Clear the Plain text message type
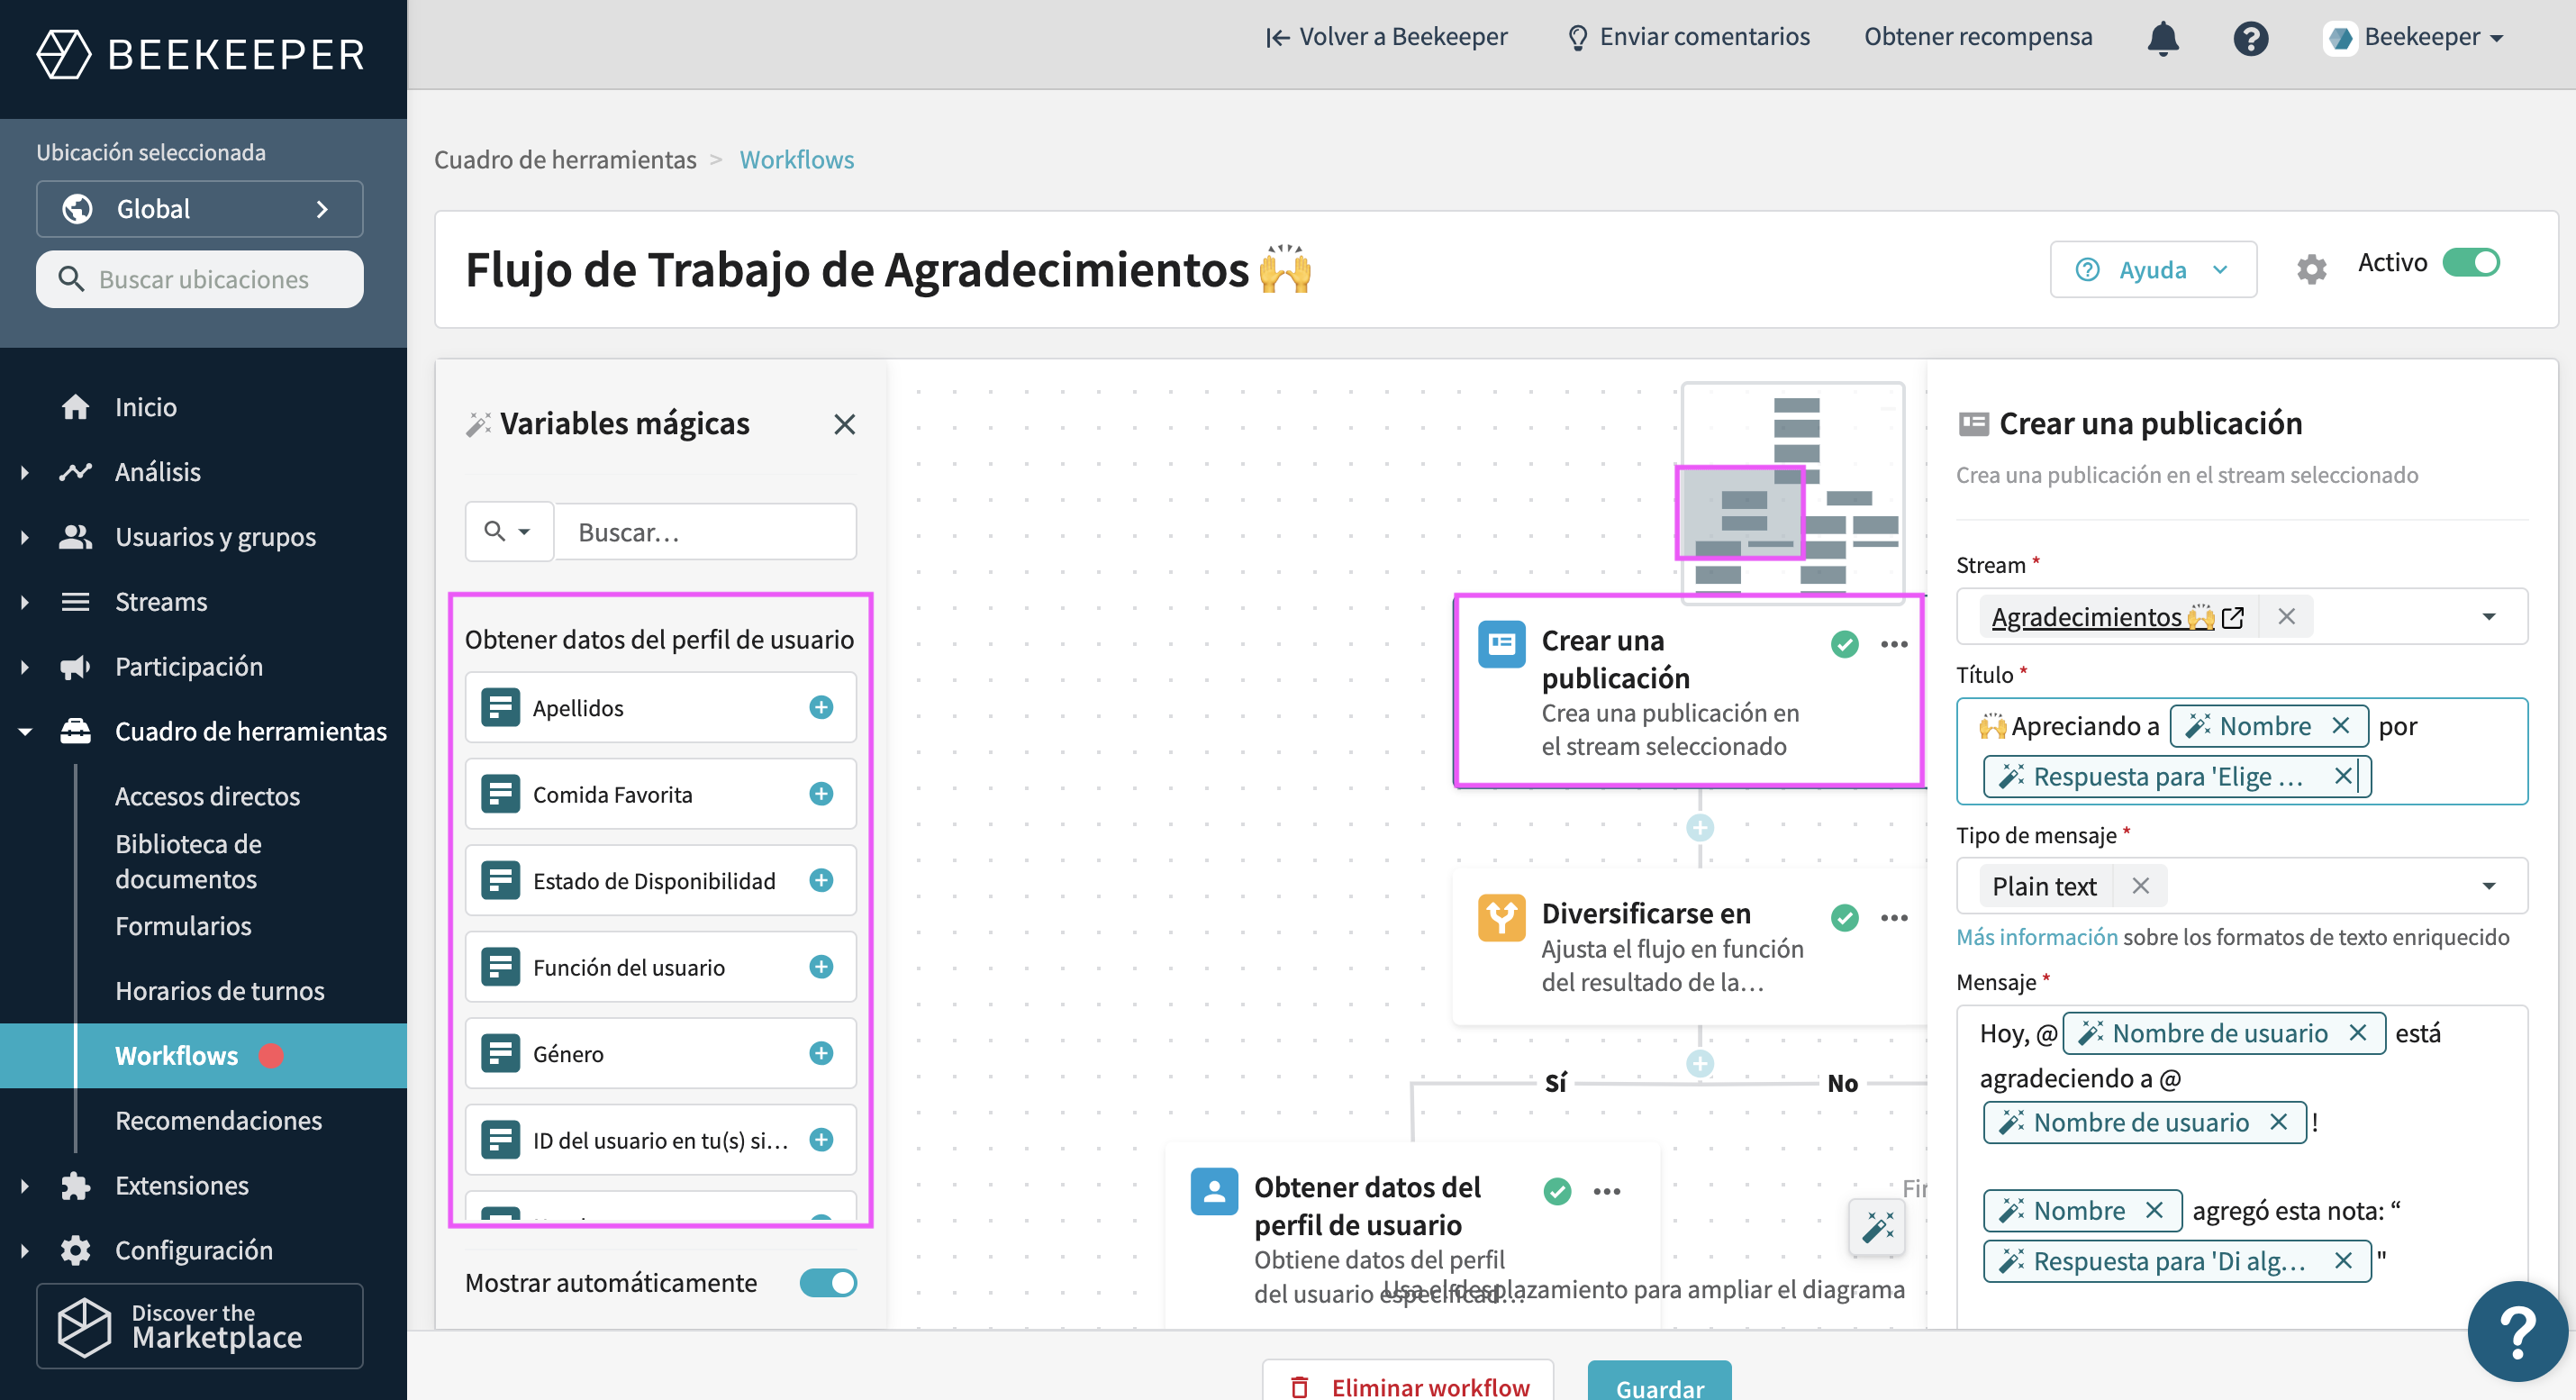This screenshot has width=2576, height=1400. pos(2140,886)
